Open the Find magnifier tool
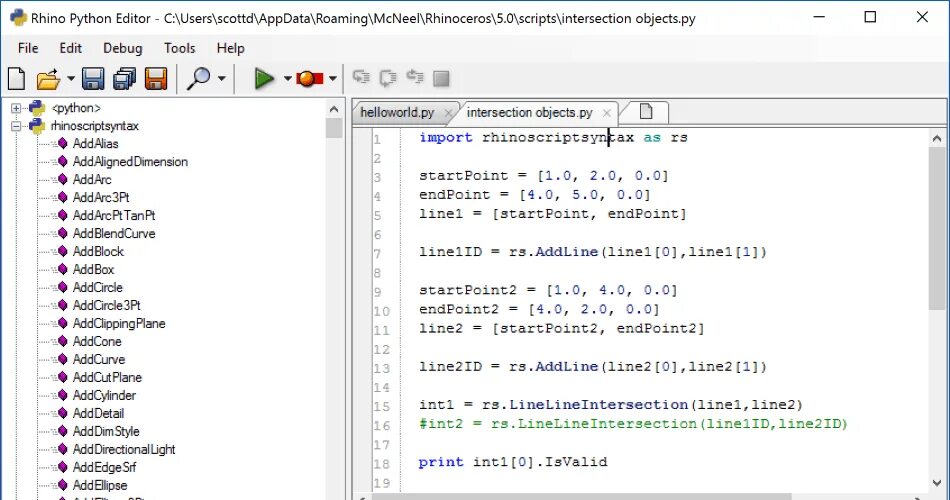Image resolution: width=950 pixels, height=500 pixels. tap(199, 79)
